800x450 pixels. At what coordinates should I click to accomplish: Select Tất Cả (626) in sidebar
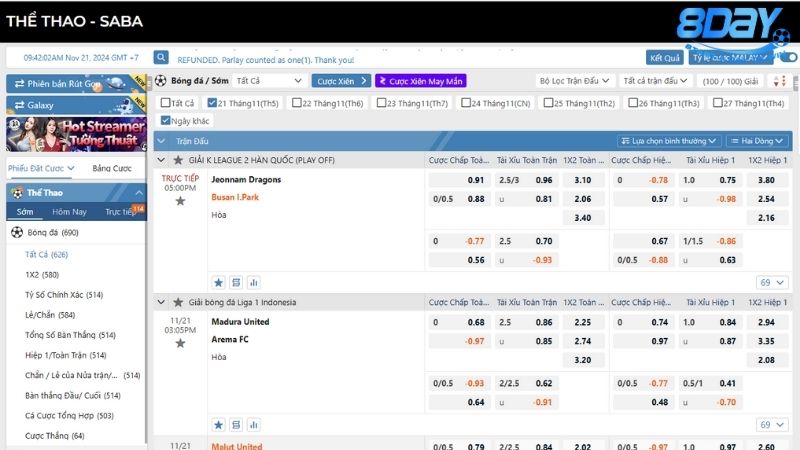point(46,255)
